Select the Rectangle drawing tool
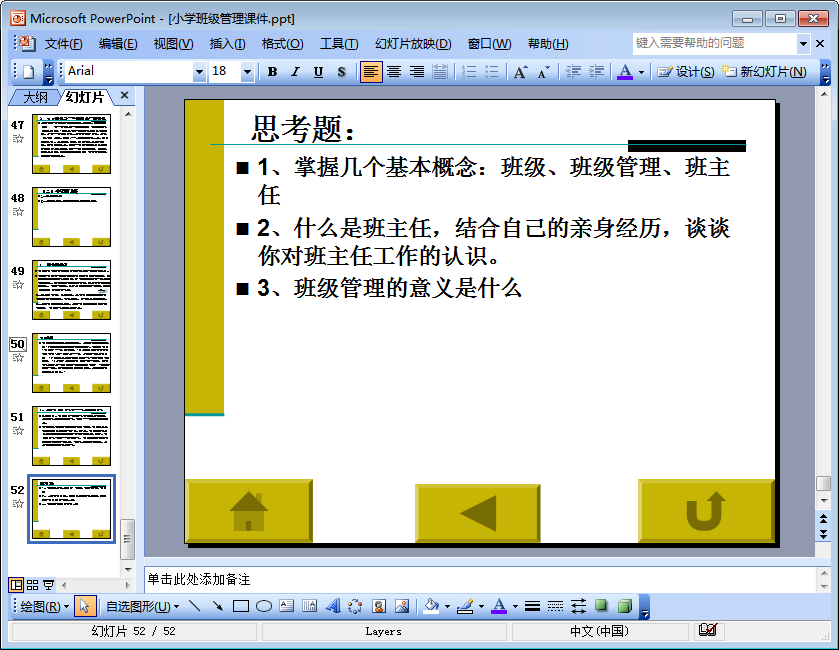The height and width of the screenshot is (650, 839). [x=241, y=606]
